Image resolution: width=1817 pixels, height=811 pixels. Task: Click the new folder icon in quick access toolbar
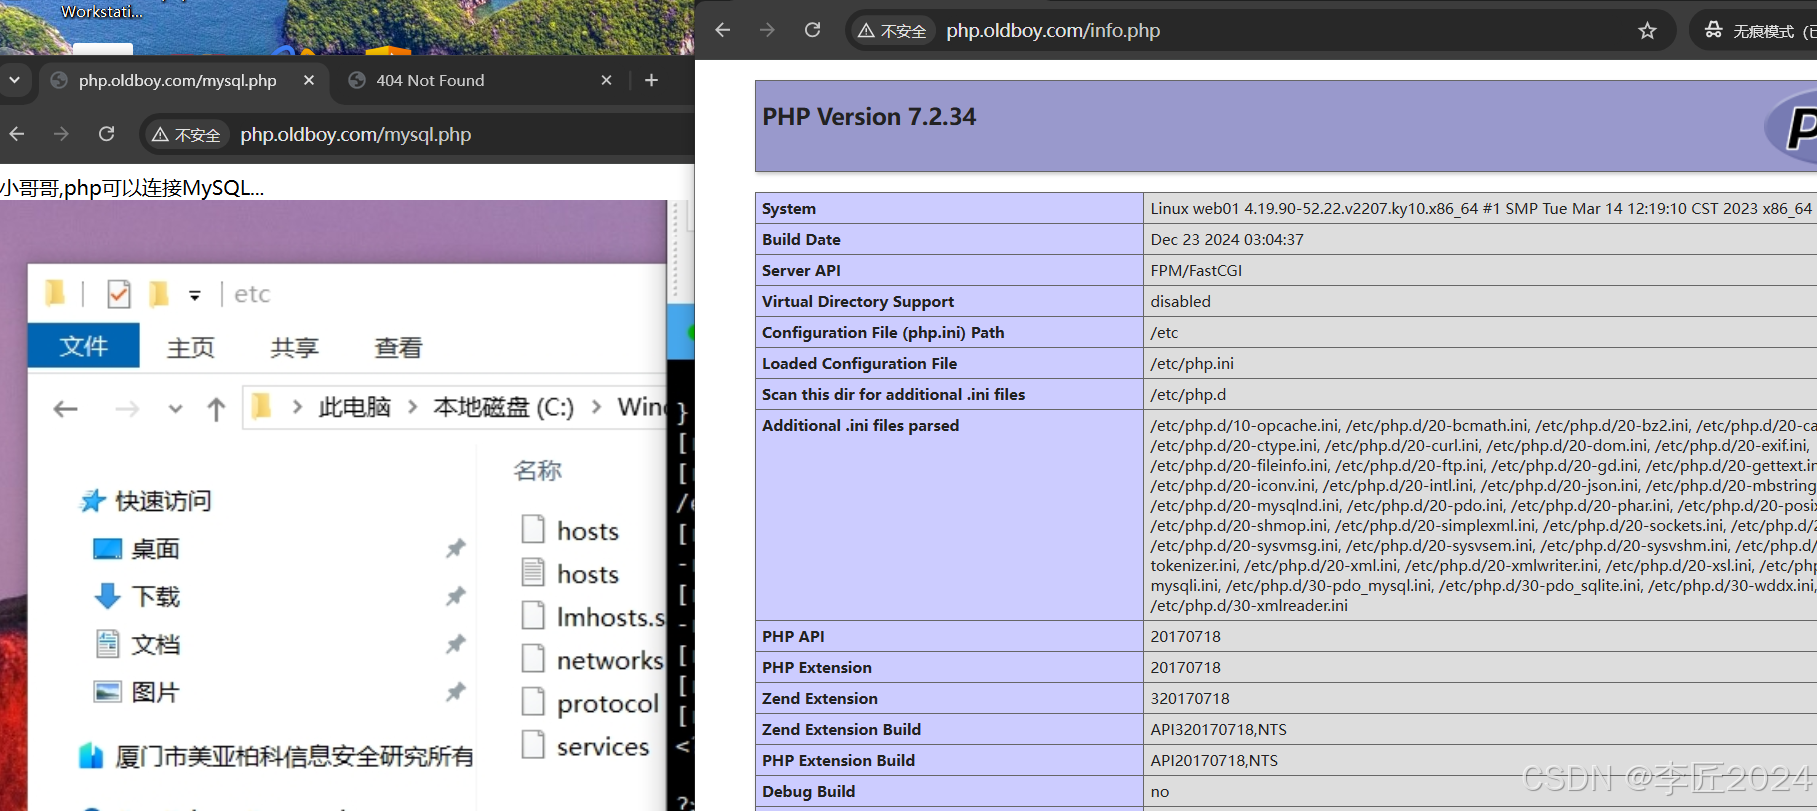[x=158, y=293]
